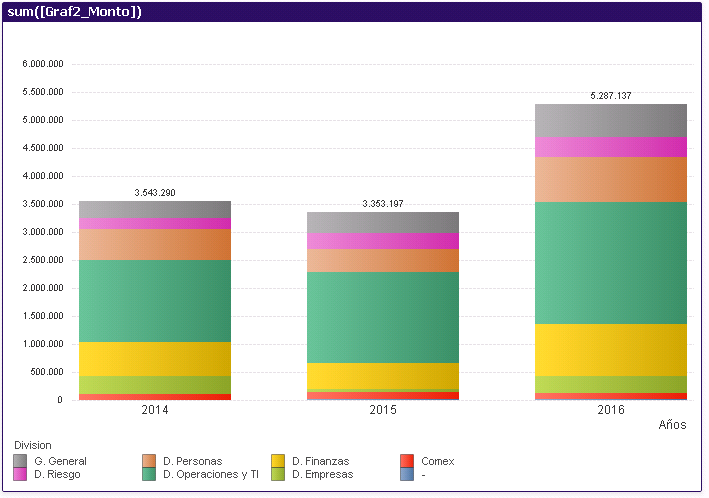Select the green segment of the 2015 bar
This screenshot has width=709, height=498.
coord(383,318)
